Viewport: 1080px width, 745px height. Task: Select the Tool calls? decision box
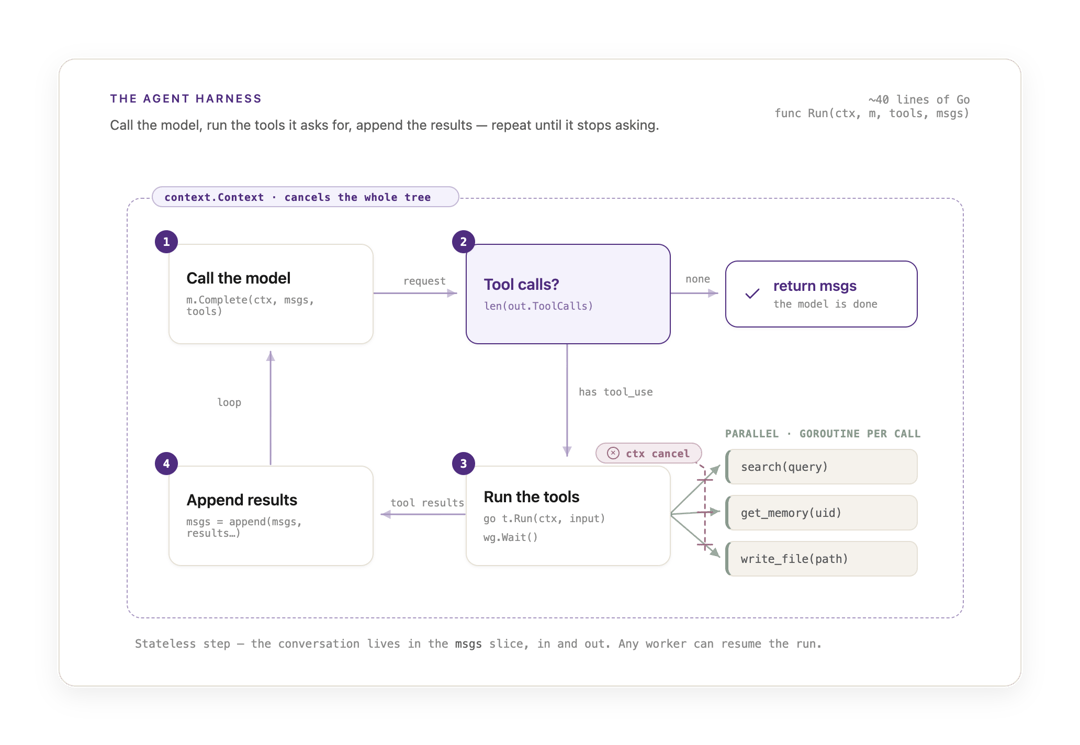[568, 294]
